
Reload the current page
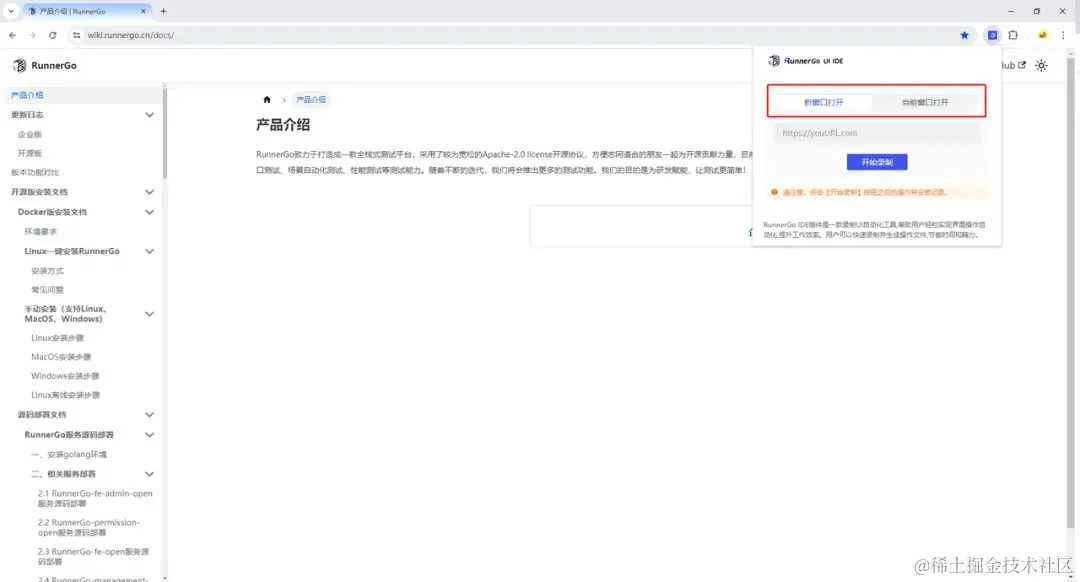52,35
